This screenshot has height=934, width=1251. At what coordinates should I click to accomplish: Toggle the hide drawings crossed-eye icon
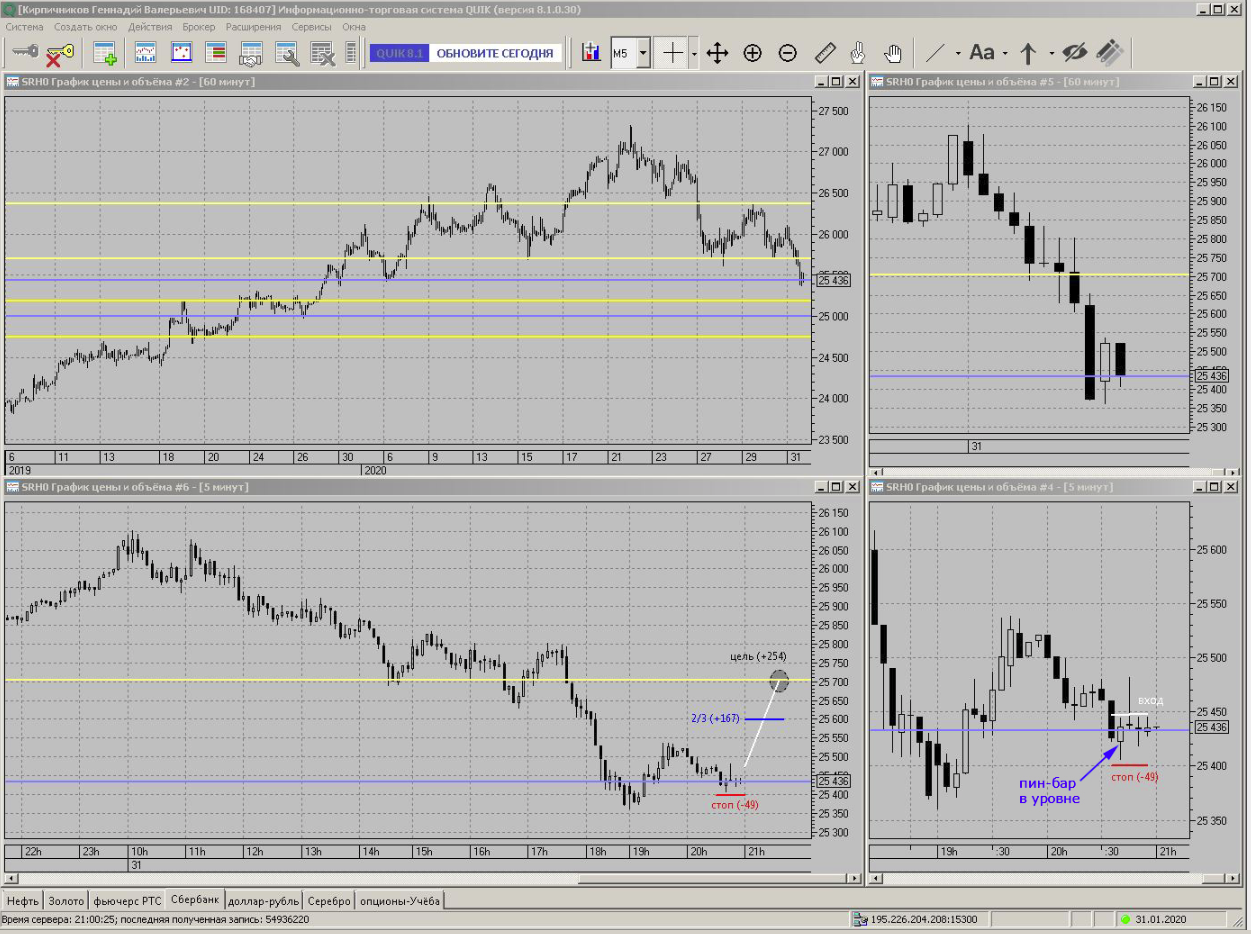(1074, 53)
